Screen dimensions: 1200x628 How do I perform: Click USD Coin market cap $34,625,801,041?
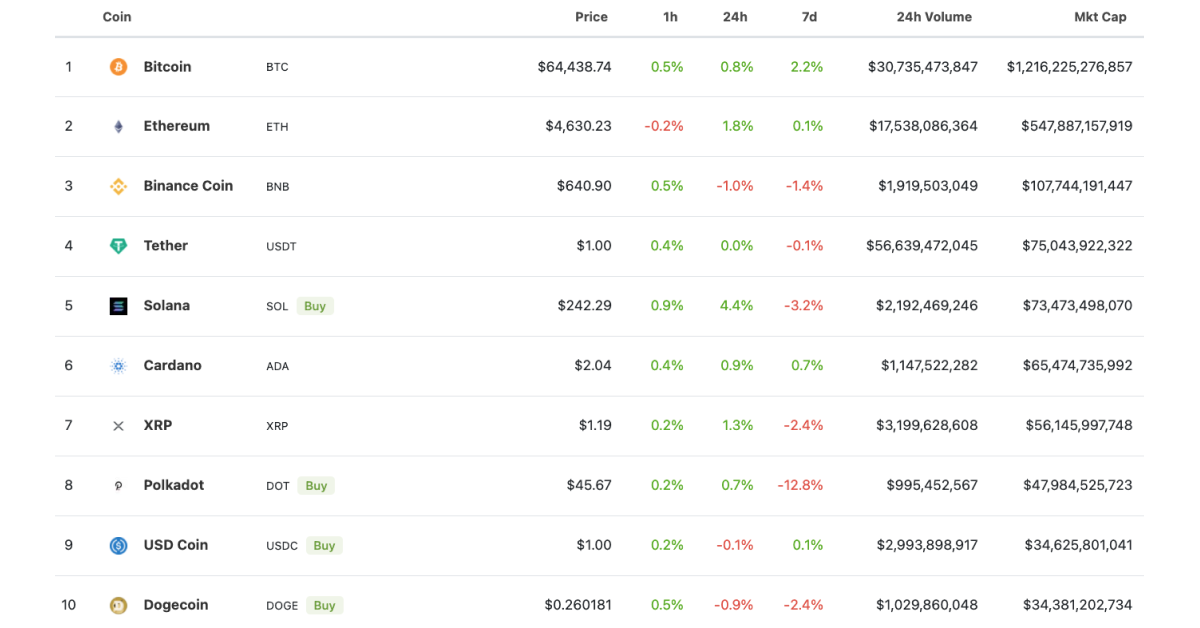click(1079, 545)
